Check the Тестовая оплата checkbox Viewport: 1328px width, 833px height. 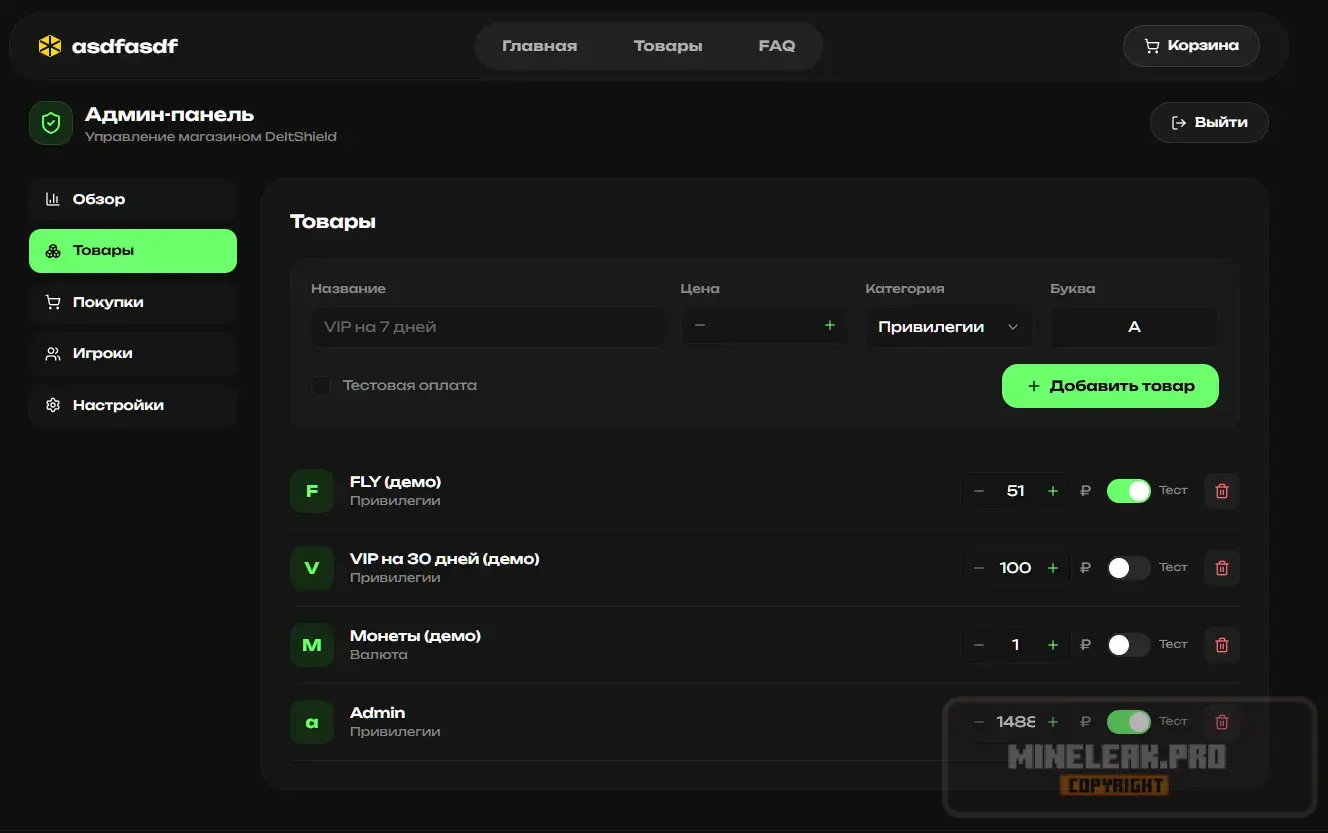point(321,385)
